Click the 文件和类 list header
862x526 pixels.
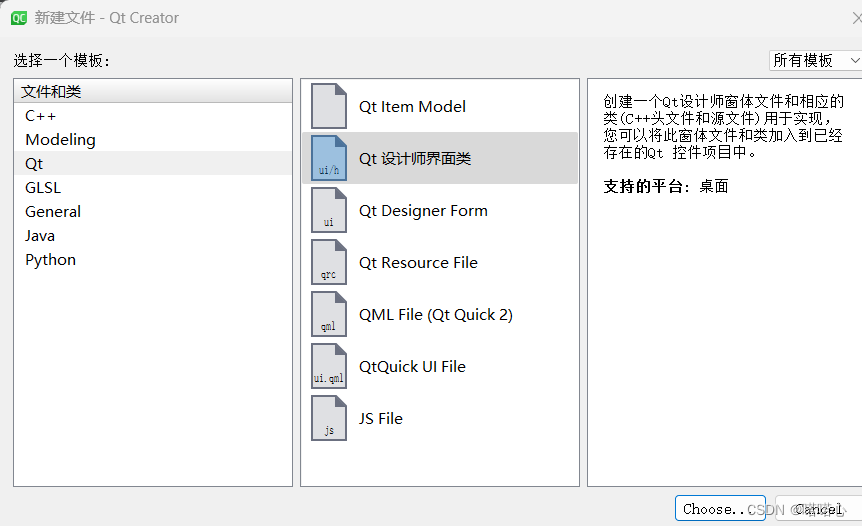[153, 91]
